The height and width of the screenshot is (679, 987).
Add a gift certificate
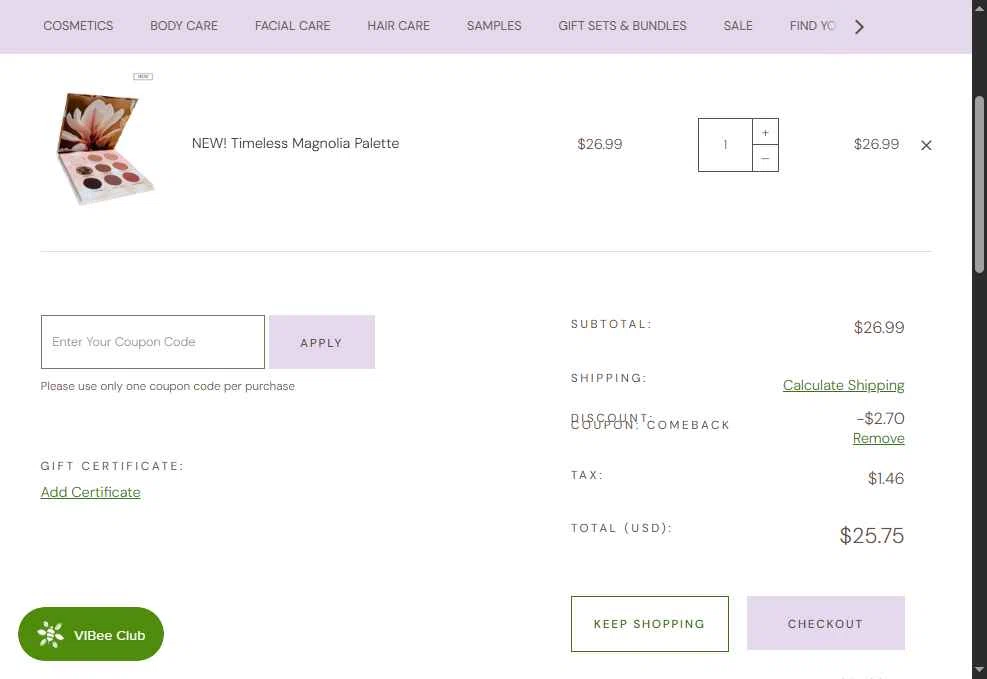coord(91,492)
